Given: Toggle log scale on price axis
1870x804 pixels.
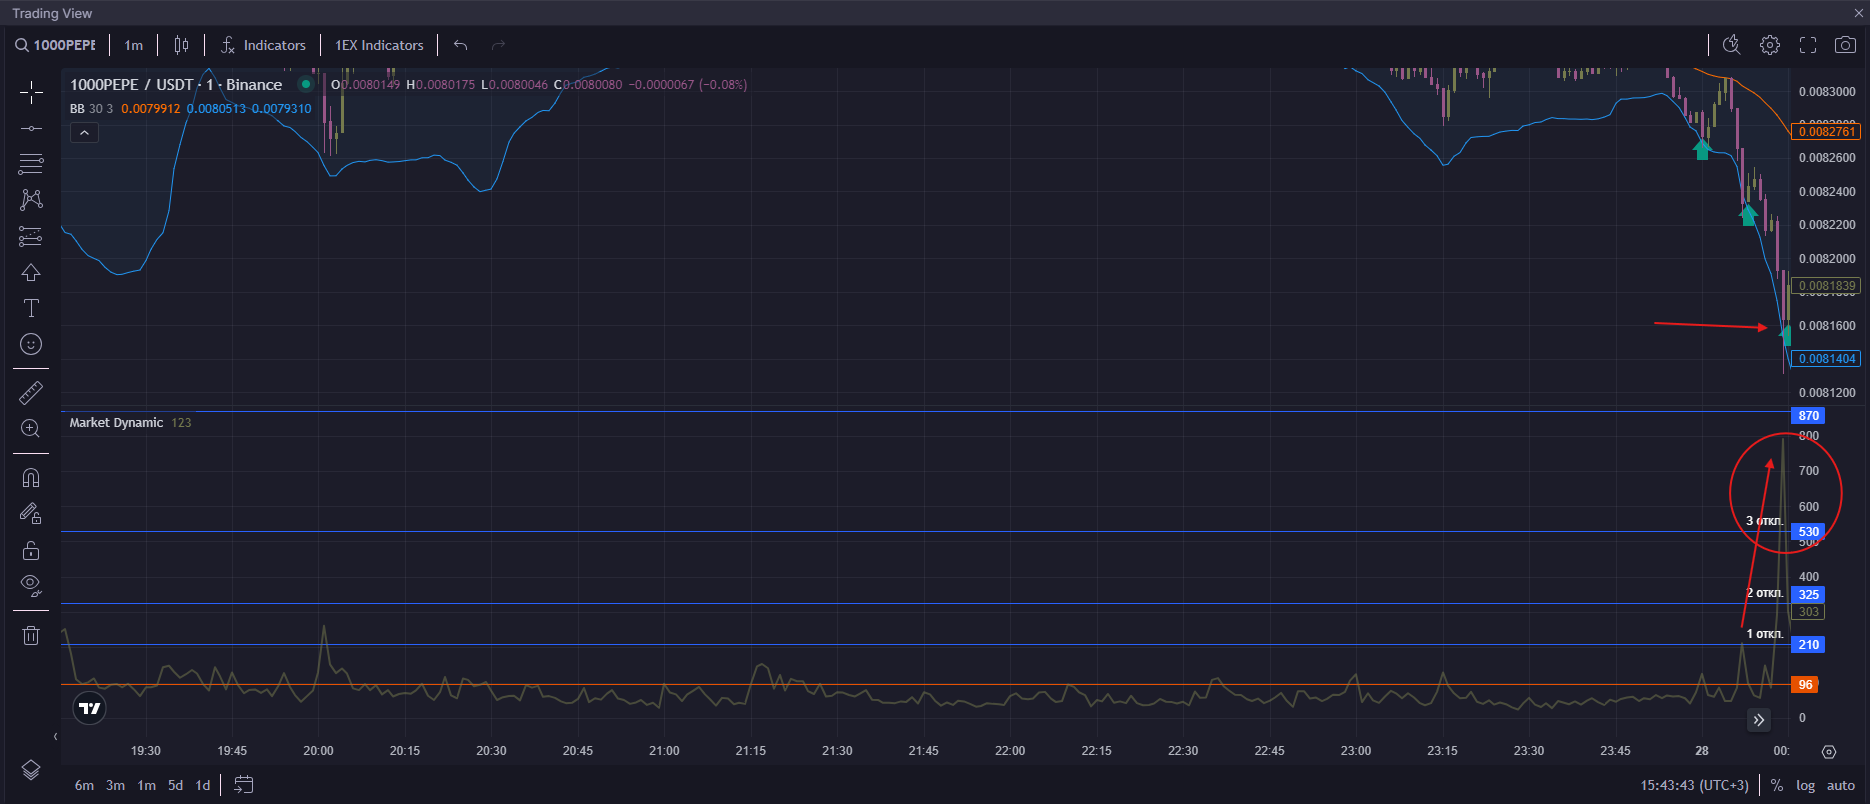Looking at the screenshot, I should [x=1805, y=785].
